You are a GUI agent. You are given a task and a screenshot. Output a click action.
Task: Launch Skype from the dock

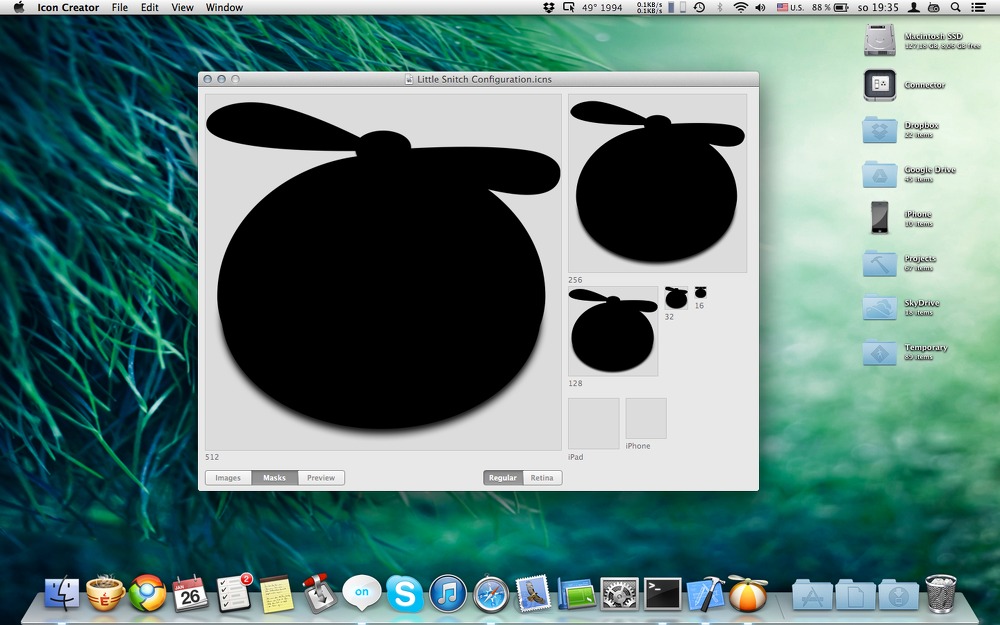click(x=405, y=593)
